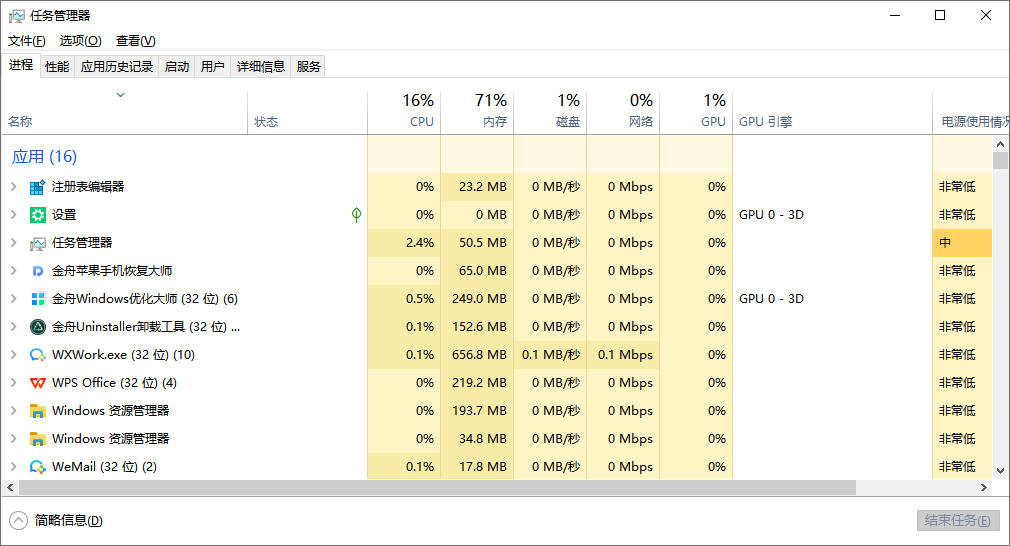Open the 文件(F) menu

pyautogui.click(x=26, y=41)
